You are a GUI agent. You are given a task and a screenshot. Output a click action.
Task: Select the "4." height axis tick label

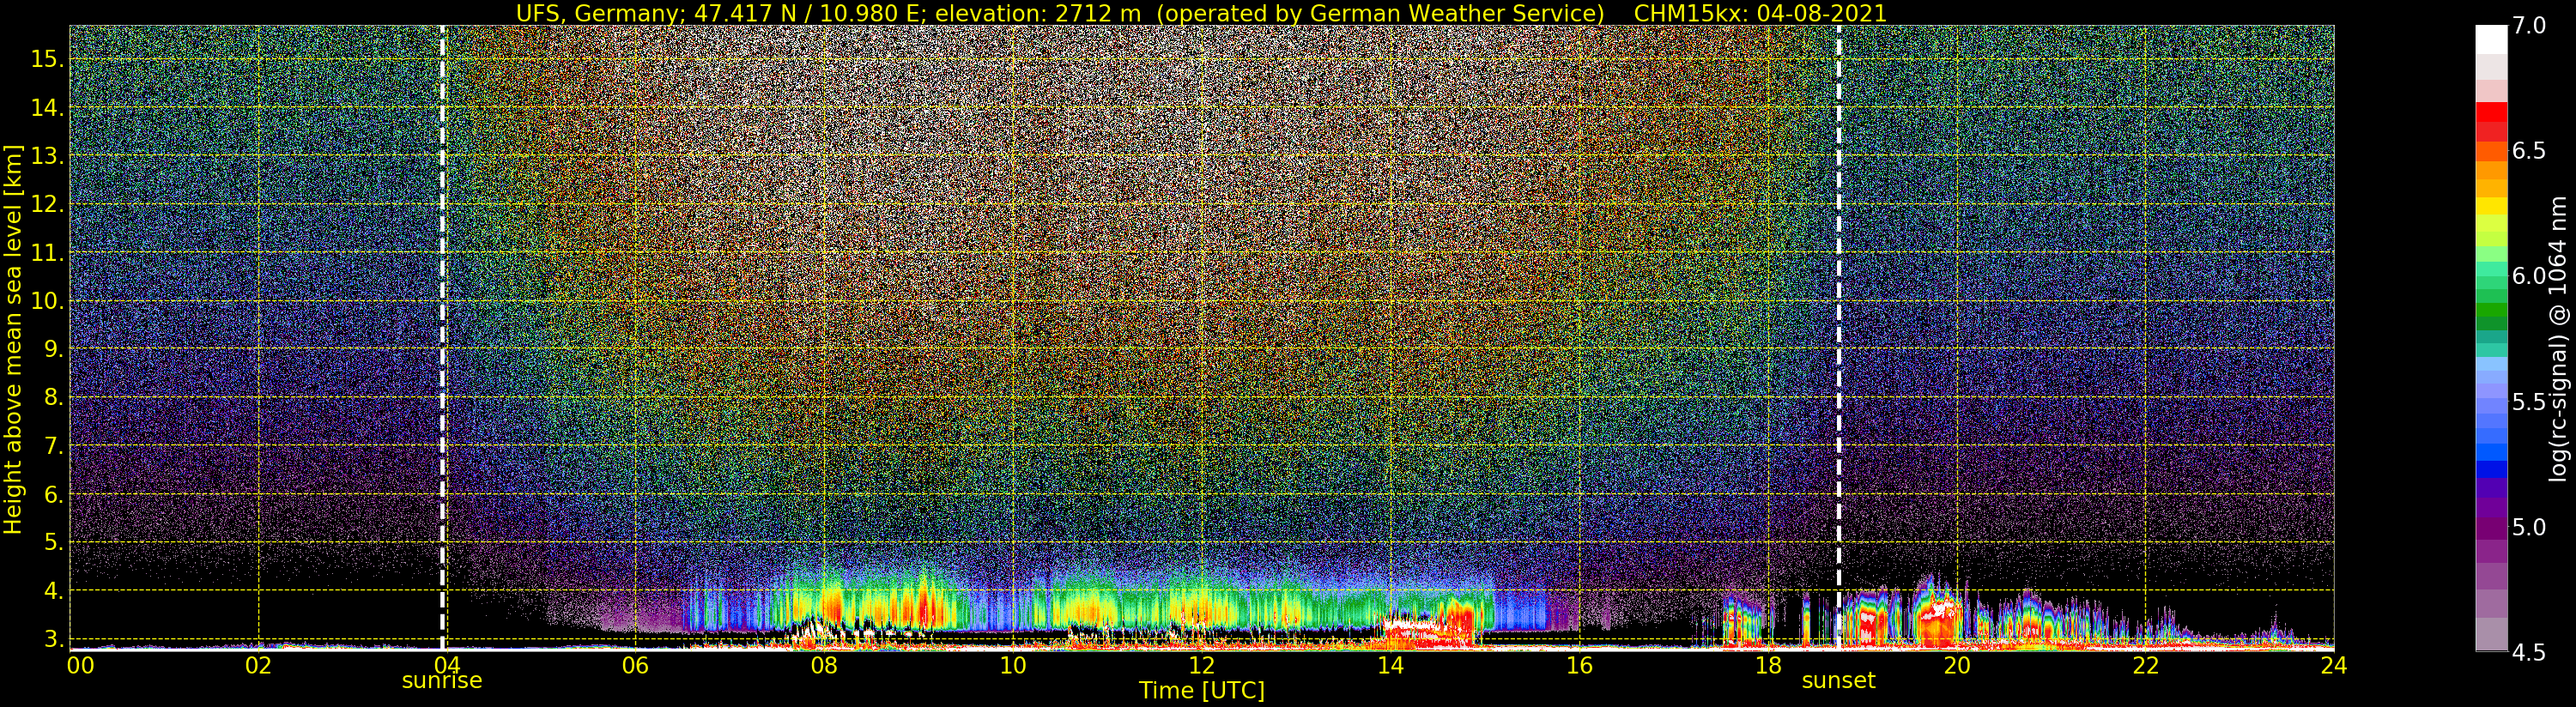54,591
